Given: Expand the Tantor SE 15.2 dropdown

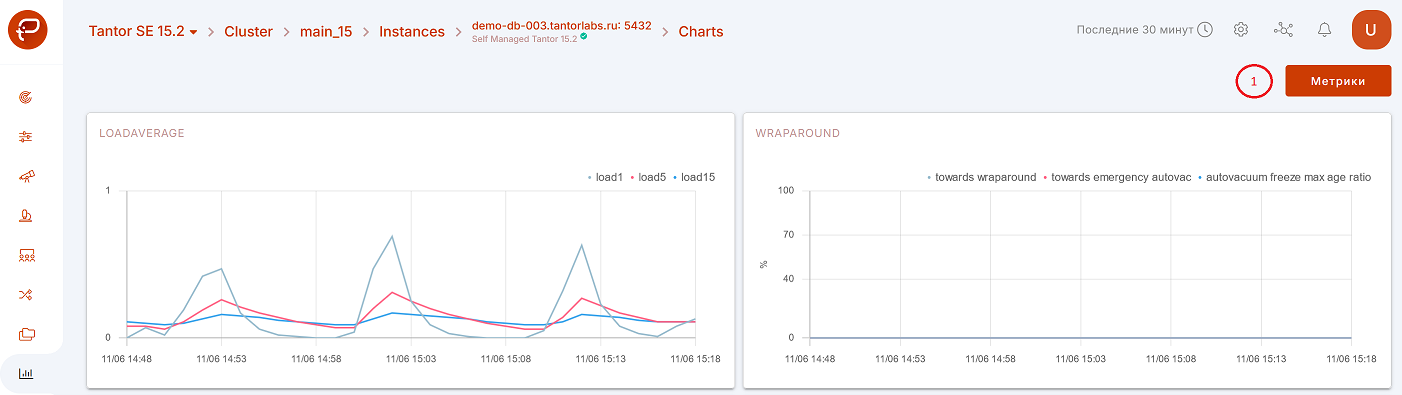Looking at the screenshot, I should pyautogui.click(x=143, y=31).
